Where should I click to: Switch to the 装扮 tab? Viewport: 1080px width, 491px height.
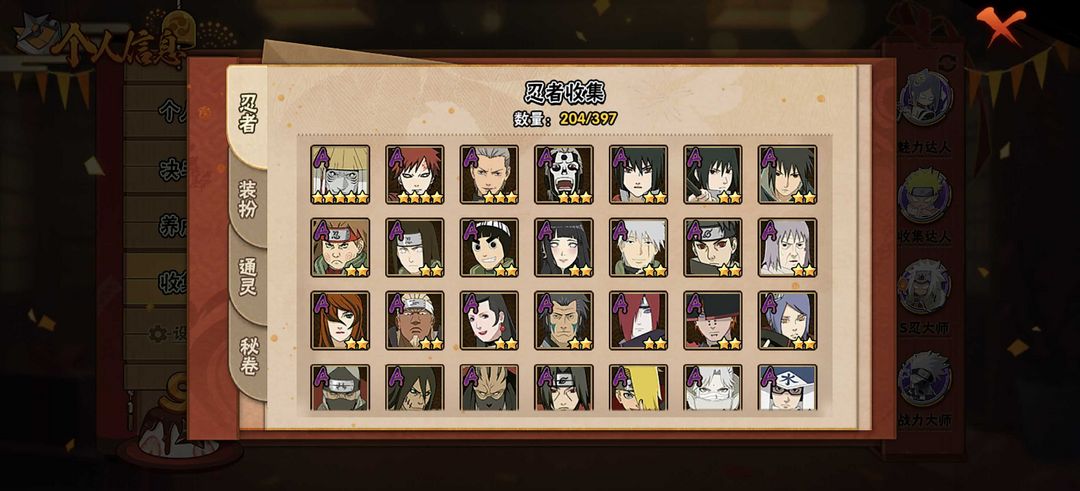[x=249, y=200]
